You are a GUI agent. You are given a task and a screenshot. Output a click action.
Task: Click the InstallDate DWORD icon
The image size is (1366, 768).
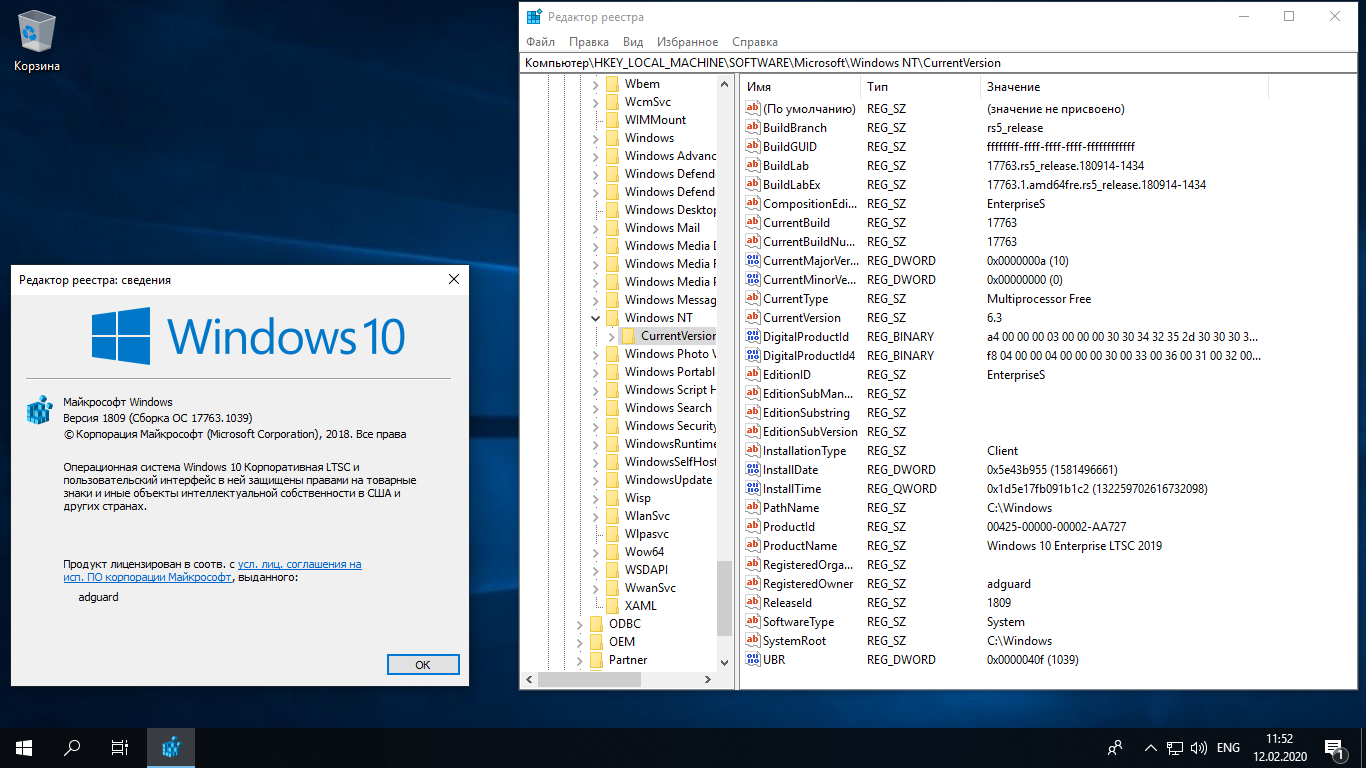[x=753, y=470]
